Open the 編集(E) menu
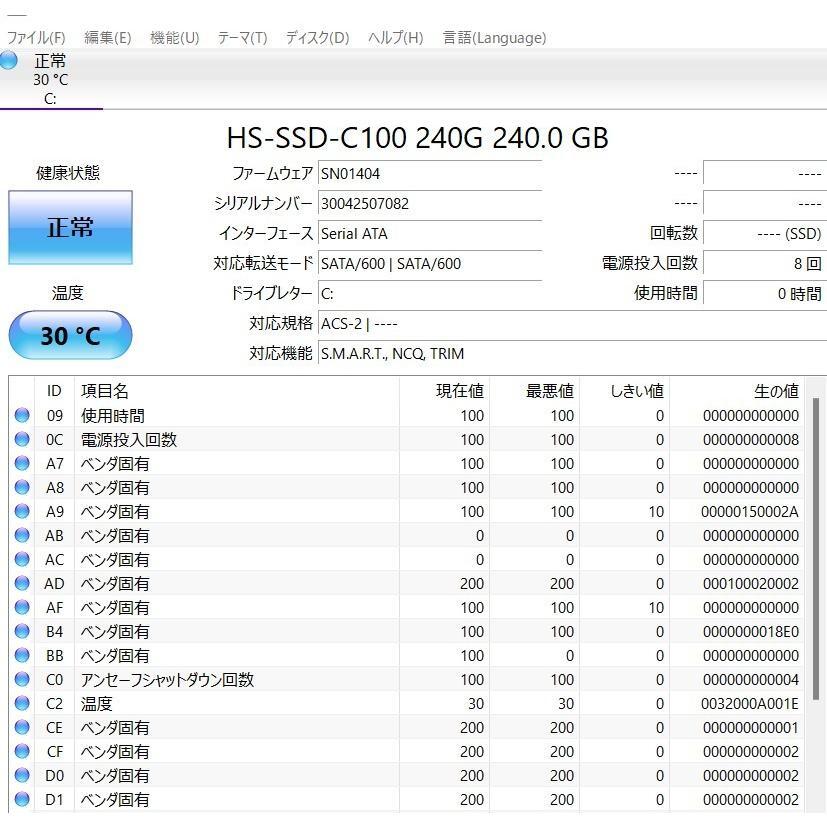 pos(107,38)
